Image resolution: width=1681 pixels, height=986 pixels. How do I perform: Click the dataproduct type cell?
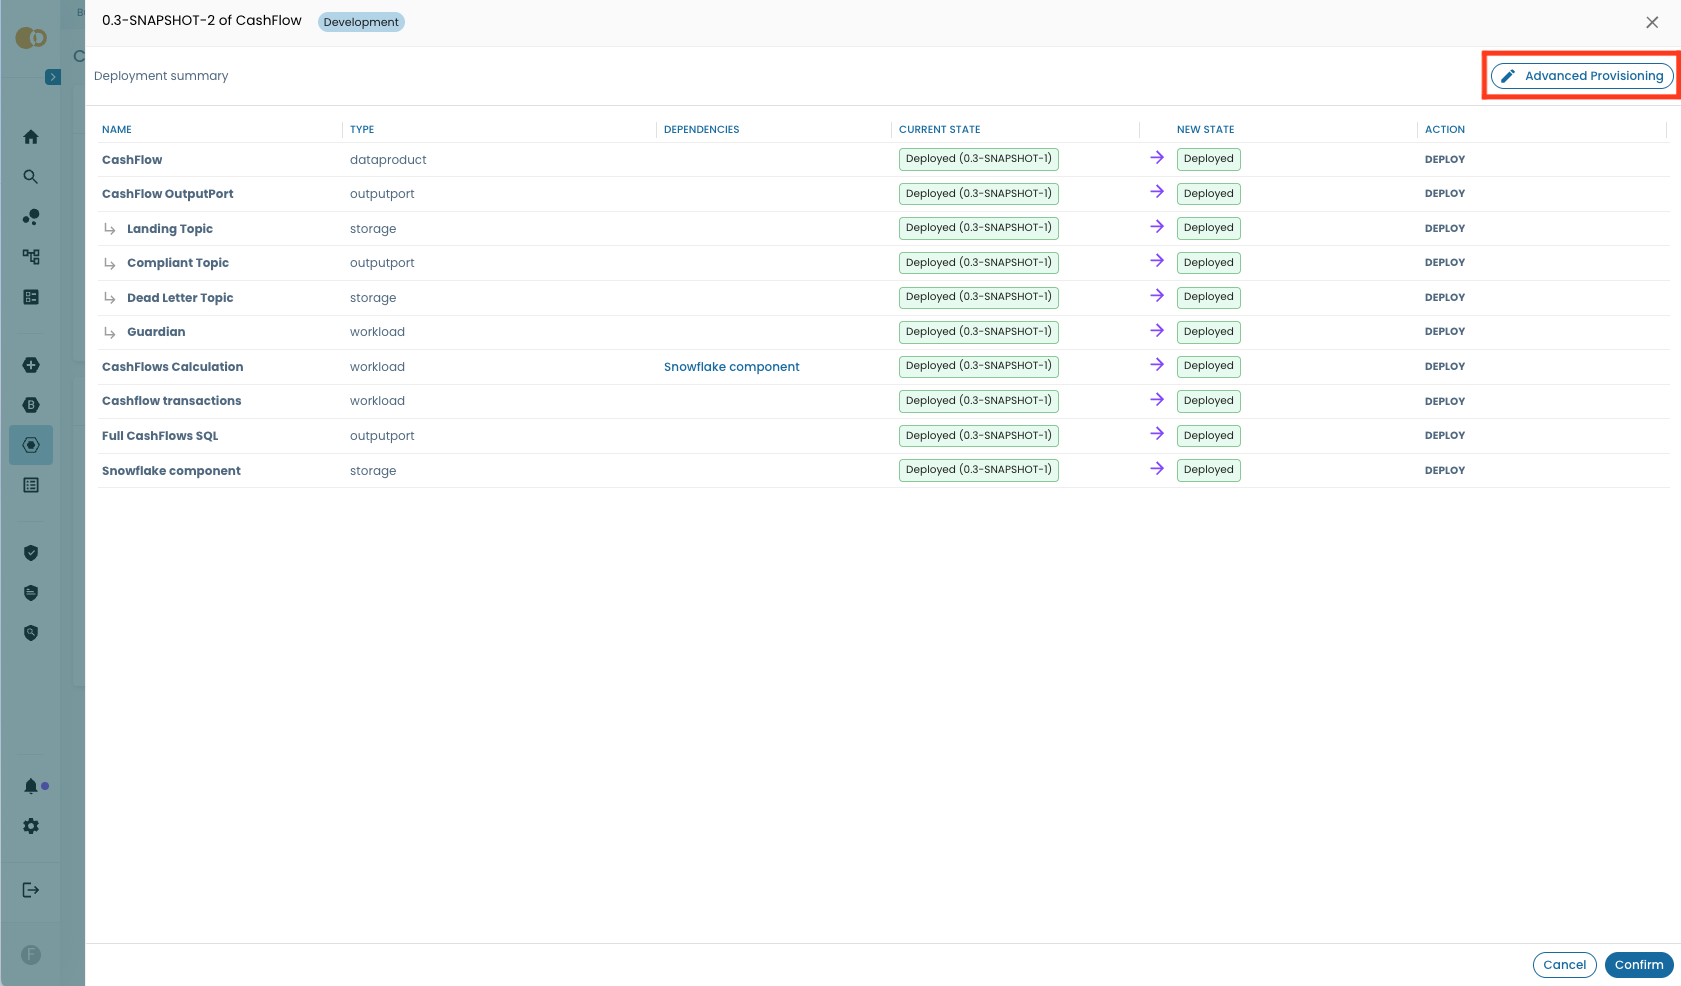tap(388, 160)
